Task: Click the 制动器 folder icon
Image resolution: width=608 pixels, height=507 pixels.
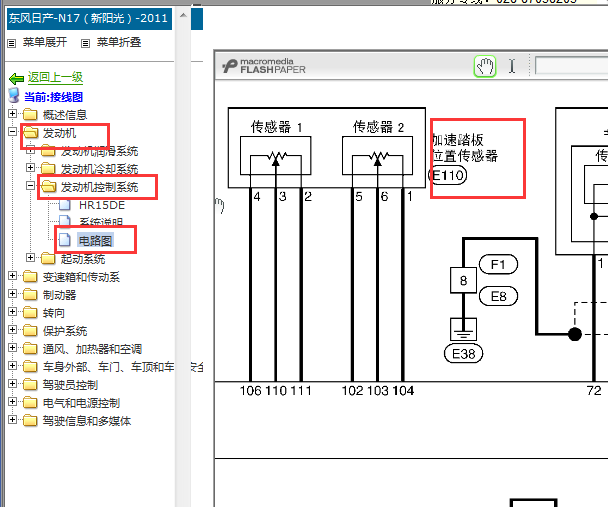Action: click(x=30, y=295)
